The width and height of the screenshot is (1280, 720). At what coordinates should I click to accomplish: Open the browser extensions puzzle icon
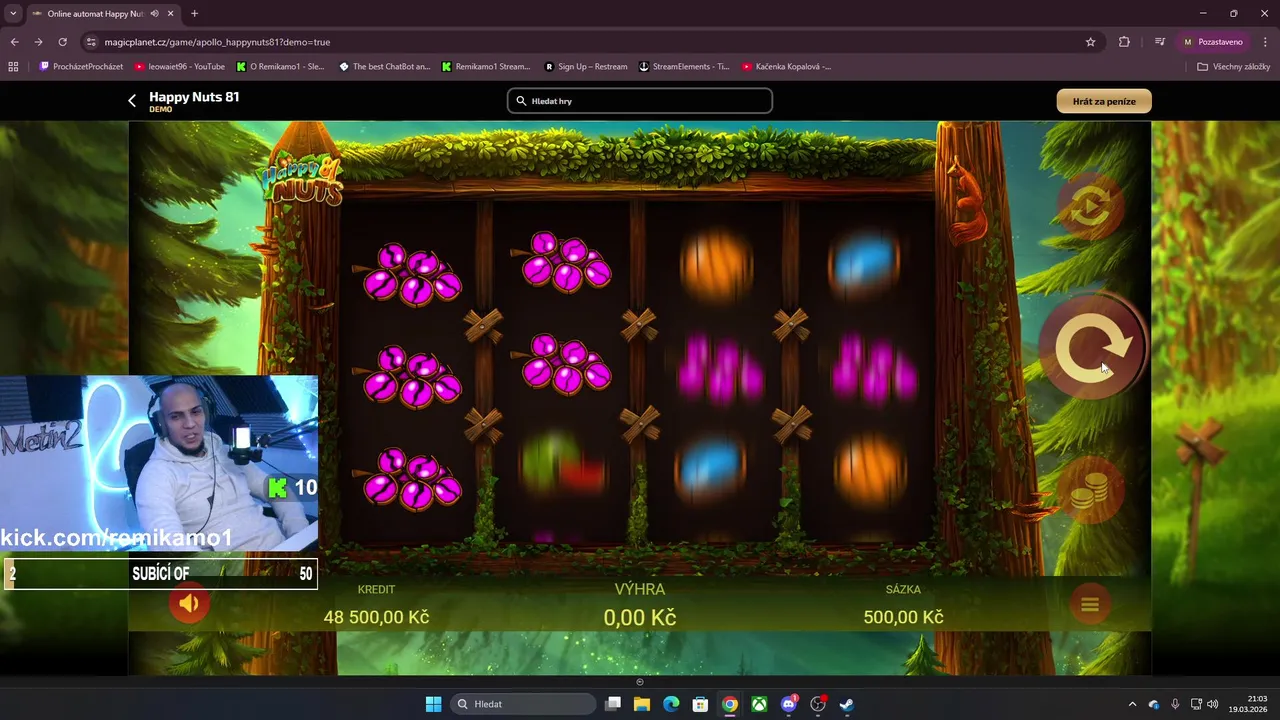coord(1124,42)
